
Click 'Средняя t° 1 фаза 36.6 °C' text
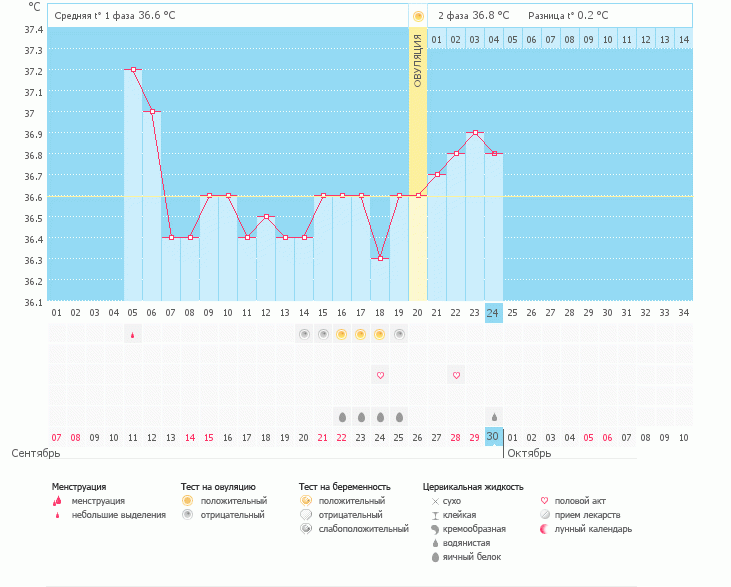click(x=115, y=15)
